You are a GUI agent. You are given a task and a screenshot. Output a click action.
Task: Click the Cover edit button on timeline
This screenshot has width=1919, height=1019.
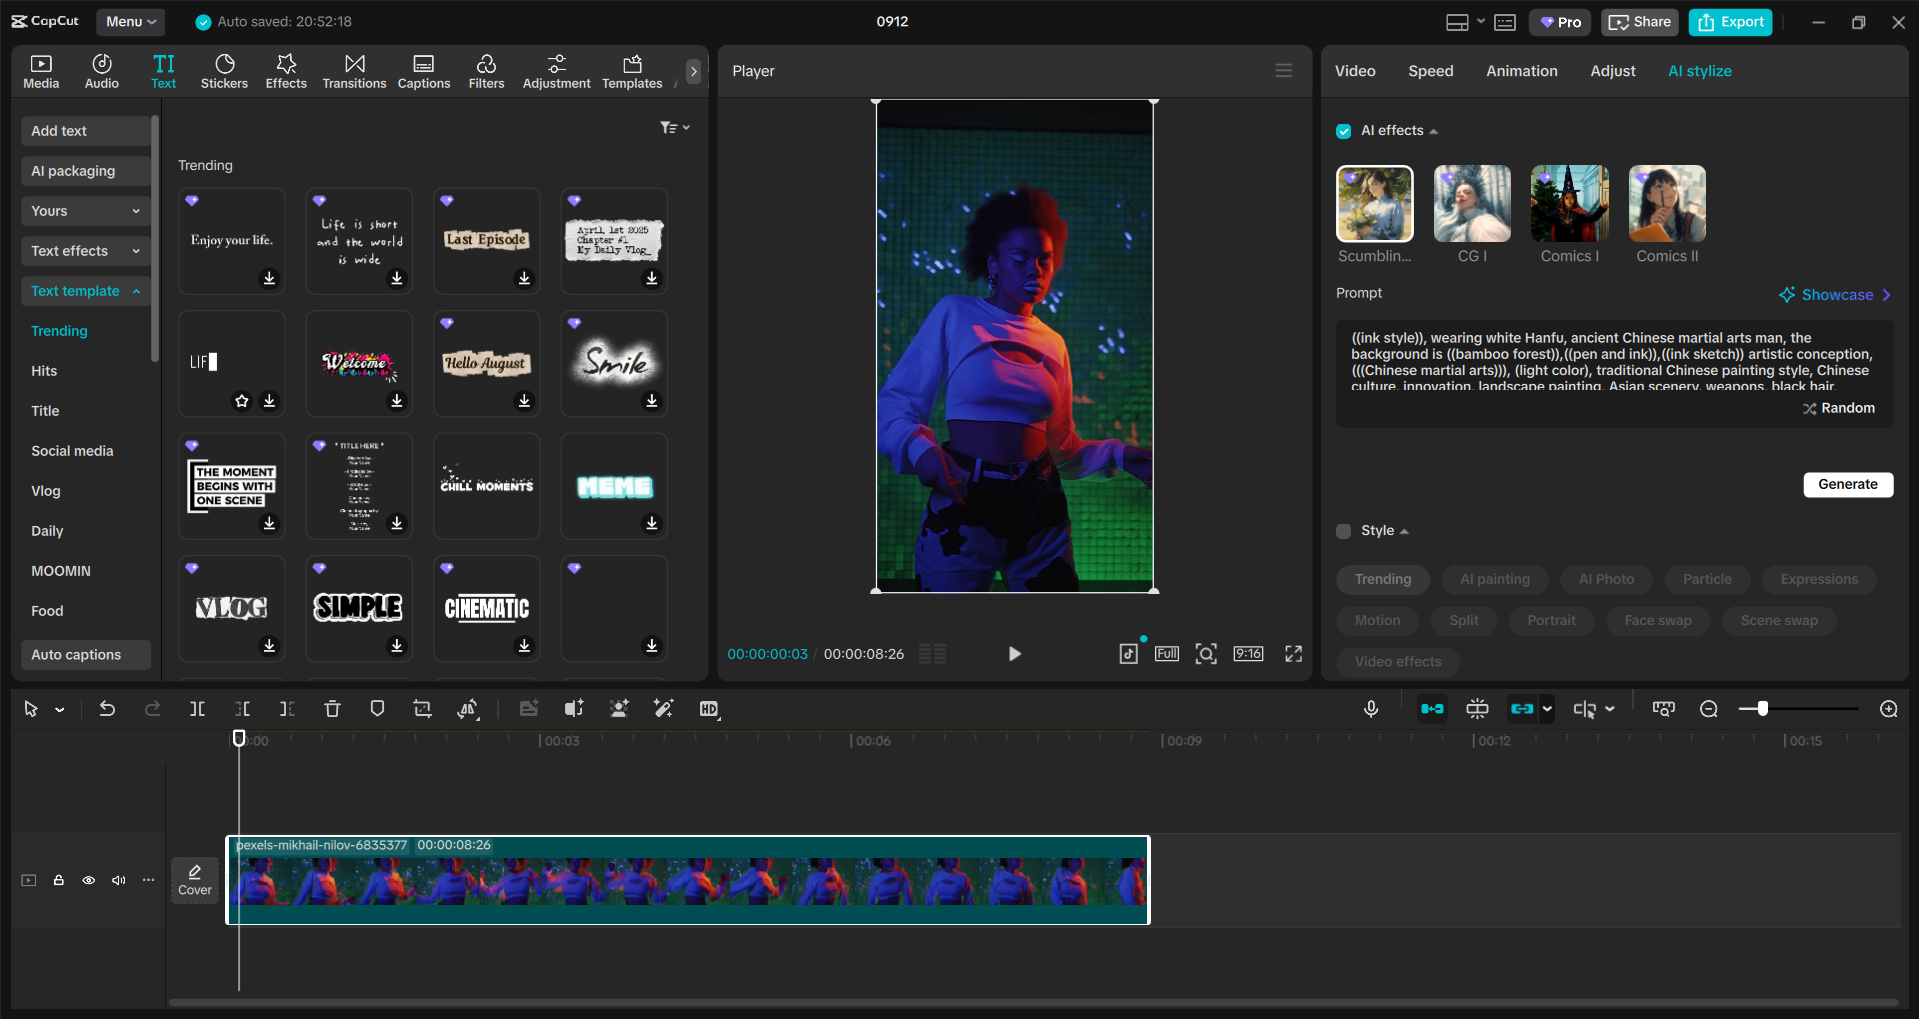(195, 880)
